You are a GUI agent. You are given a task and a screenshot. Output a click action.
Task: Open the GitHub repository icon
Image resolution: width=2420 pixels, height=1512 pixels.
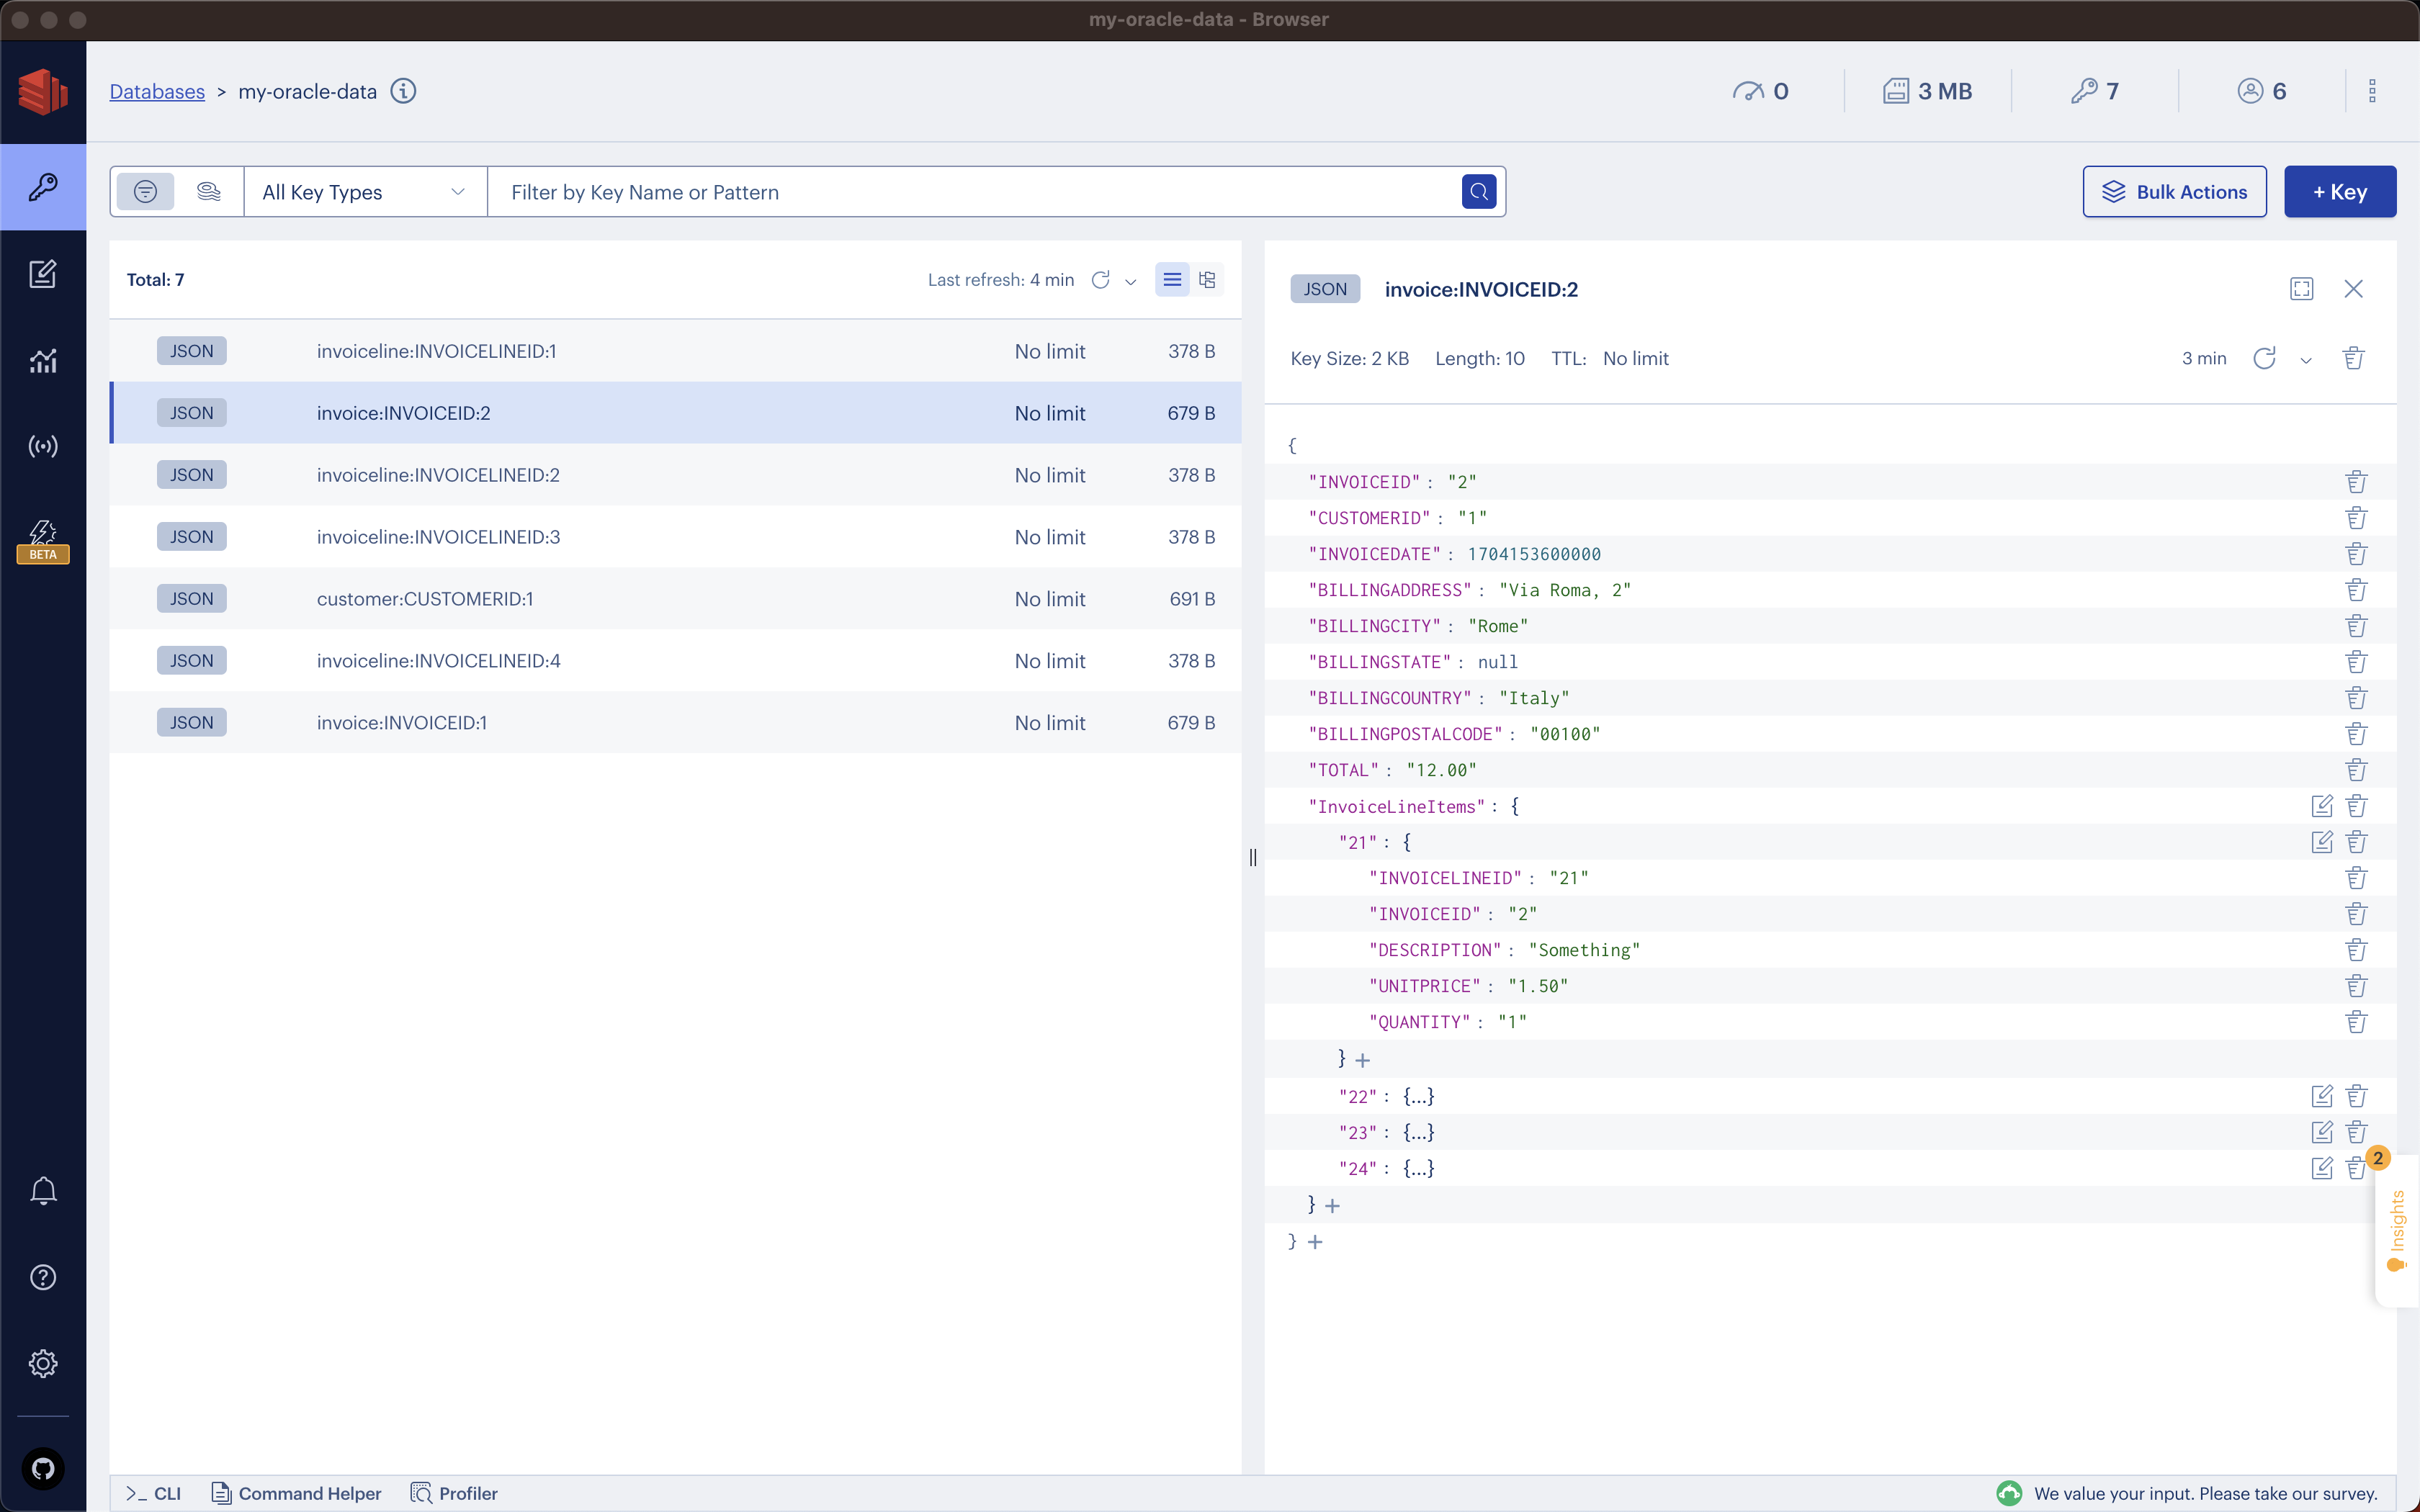tap(43, 1468)
